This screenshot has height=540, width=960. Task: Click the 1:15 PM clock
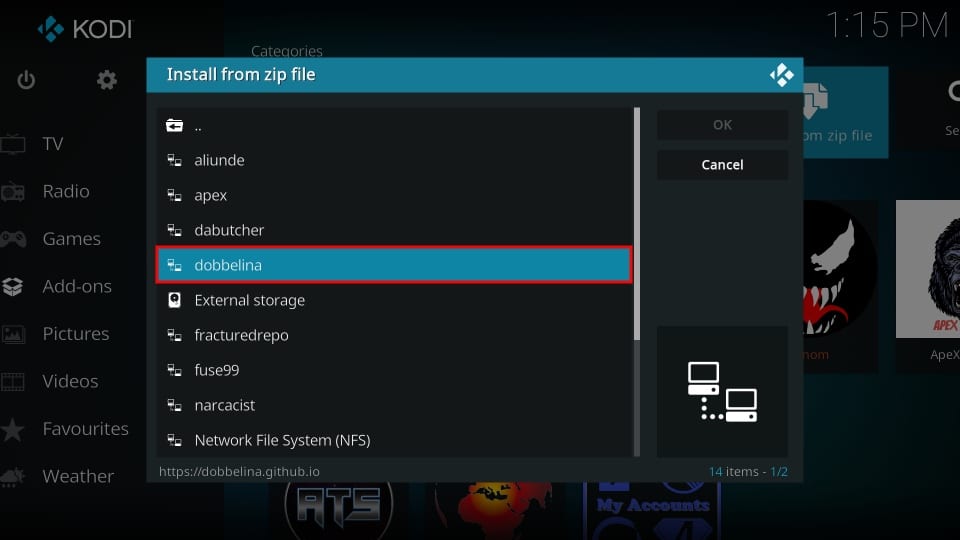click(887, 26)
